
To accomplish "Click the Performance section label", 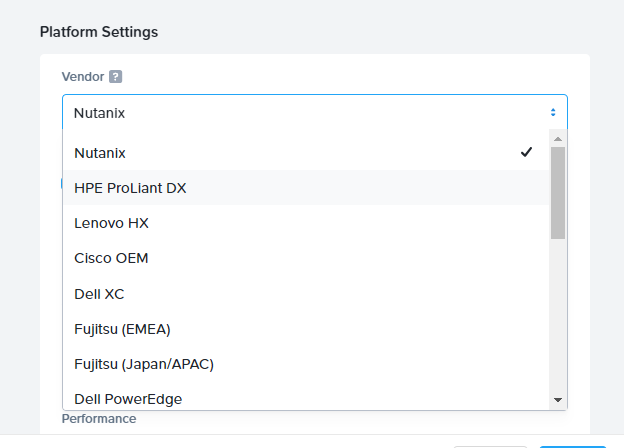I will (99, 418).
